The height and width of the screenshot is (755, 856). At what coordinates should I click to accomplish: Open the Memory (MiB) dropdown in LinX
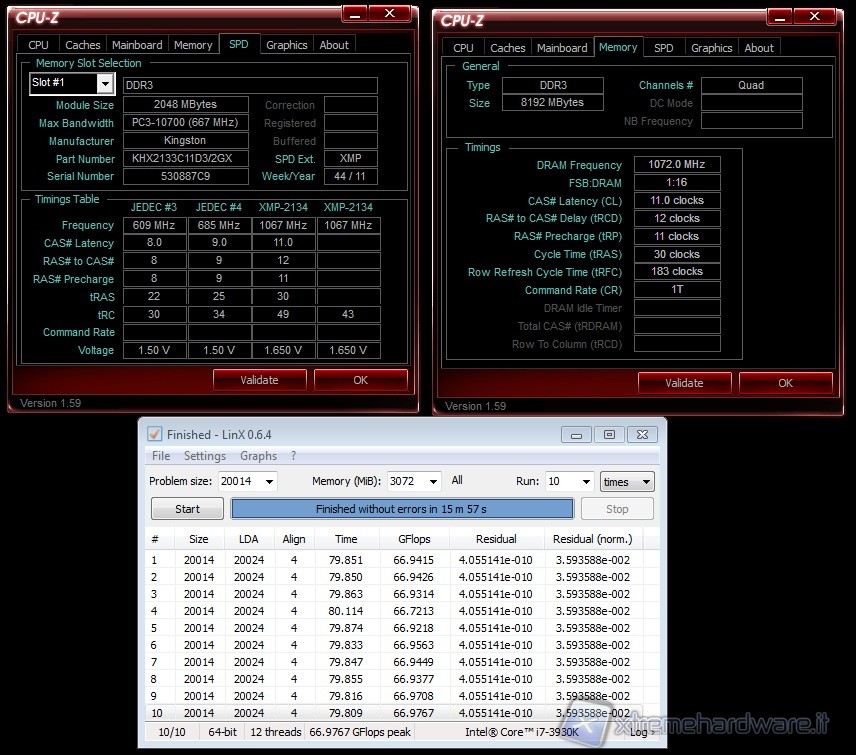pyautogui.click(x=434, y=482)
